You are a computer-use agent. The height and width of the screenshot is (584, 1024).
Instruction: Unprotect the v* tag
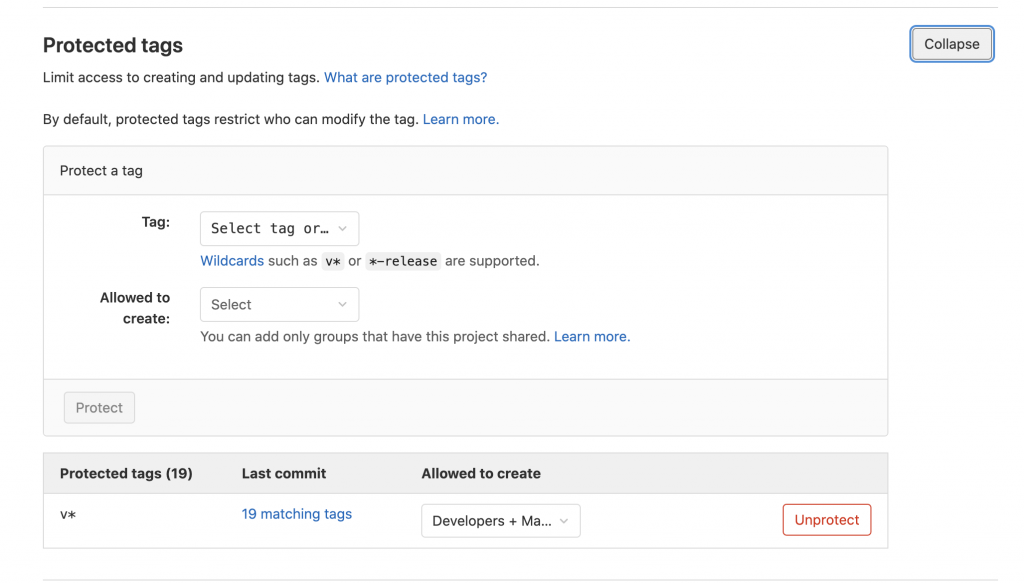(x=826, y=519)
